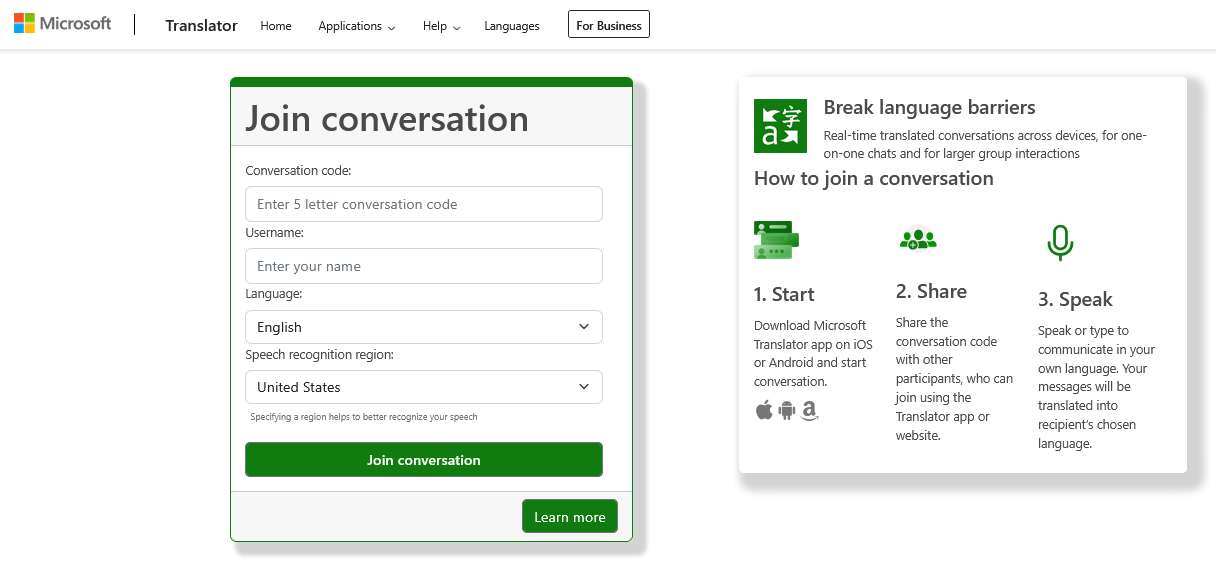Screen dimensions: 1216x566
Task: Open the Amazon app store icon
Action: (x=810, y=411)
